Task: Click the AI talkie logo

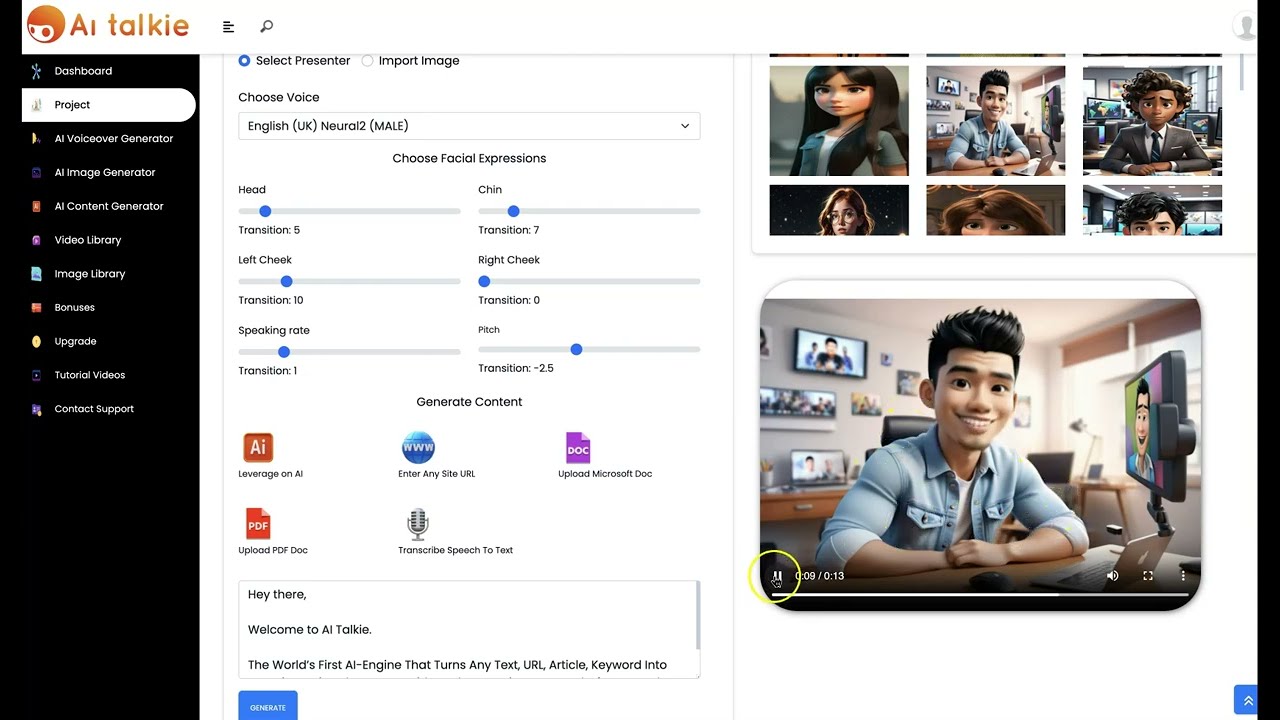Action: (x=108, y=25)
